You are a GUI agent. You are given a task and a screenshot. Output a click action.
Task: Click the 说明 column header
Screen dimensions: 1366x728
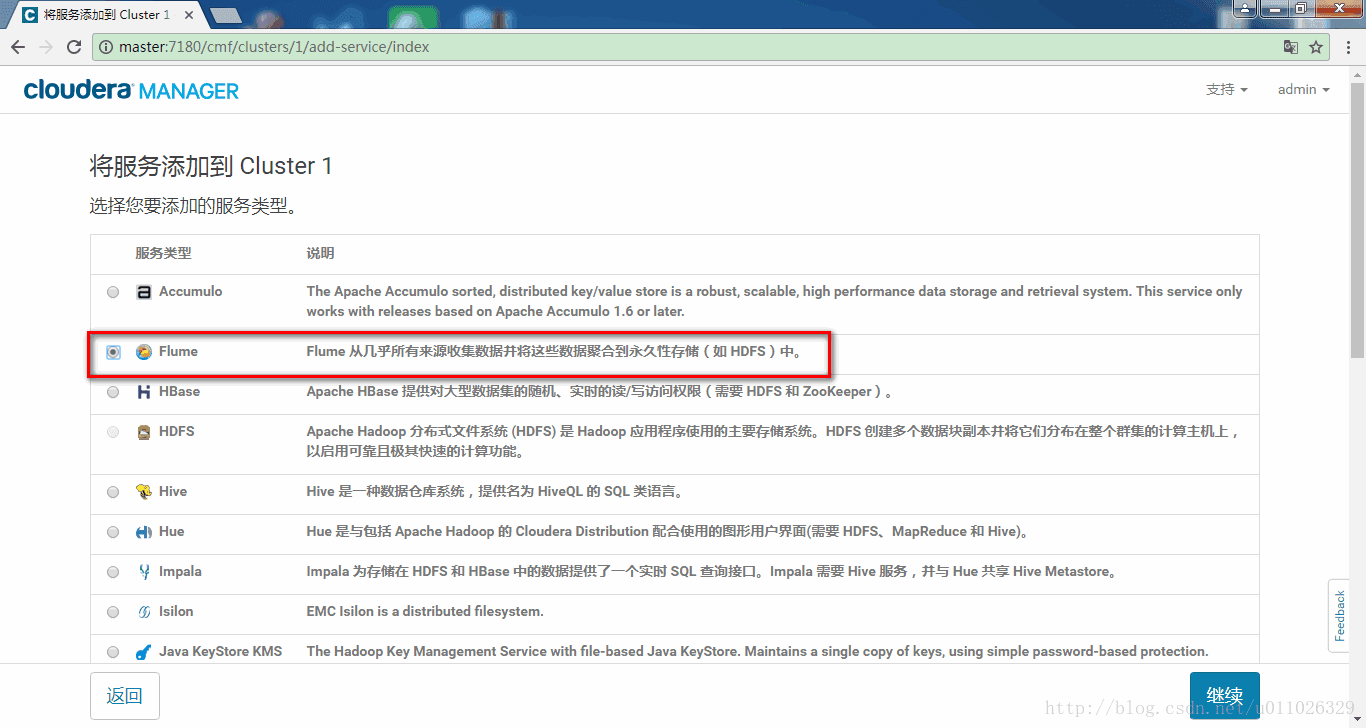tap(320, 254)
